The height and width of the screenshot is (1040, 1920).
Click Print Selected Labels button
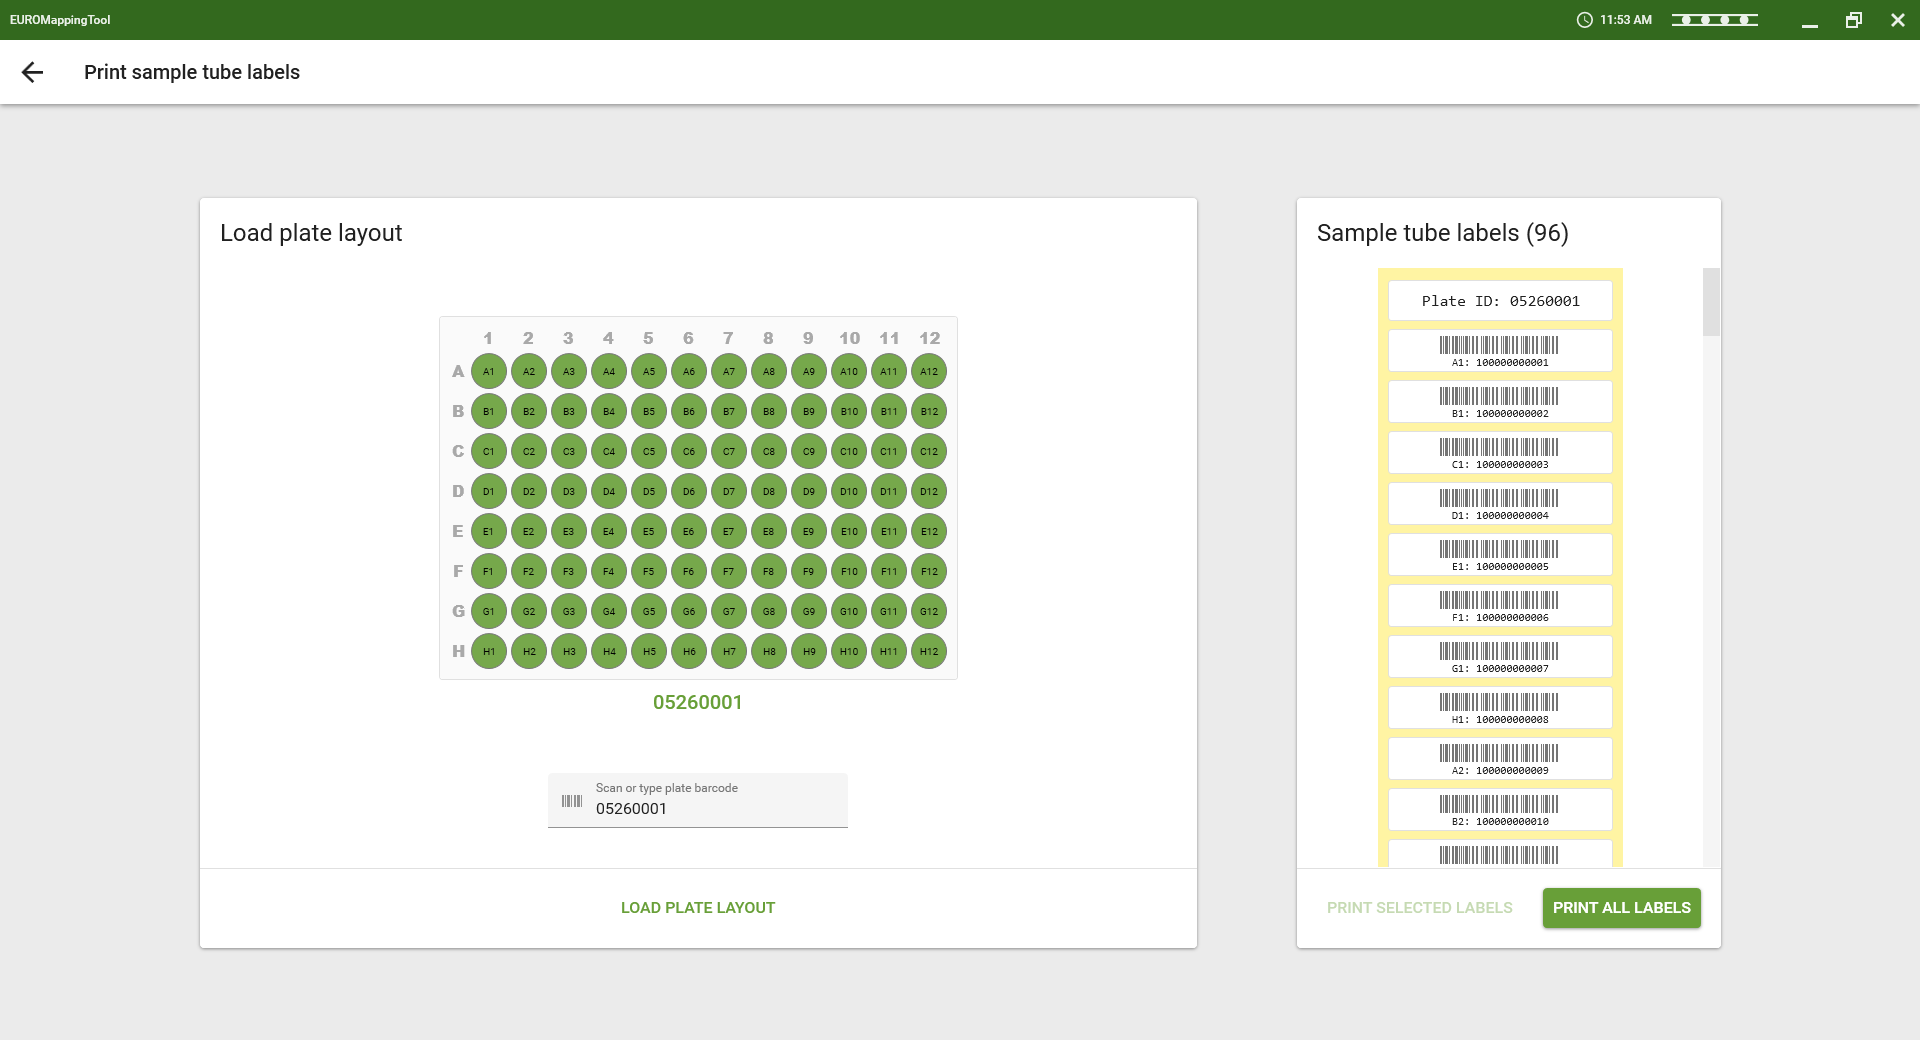click(x=1419, y=908)
